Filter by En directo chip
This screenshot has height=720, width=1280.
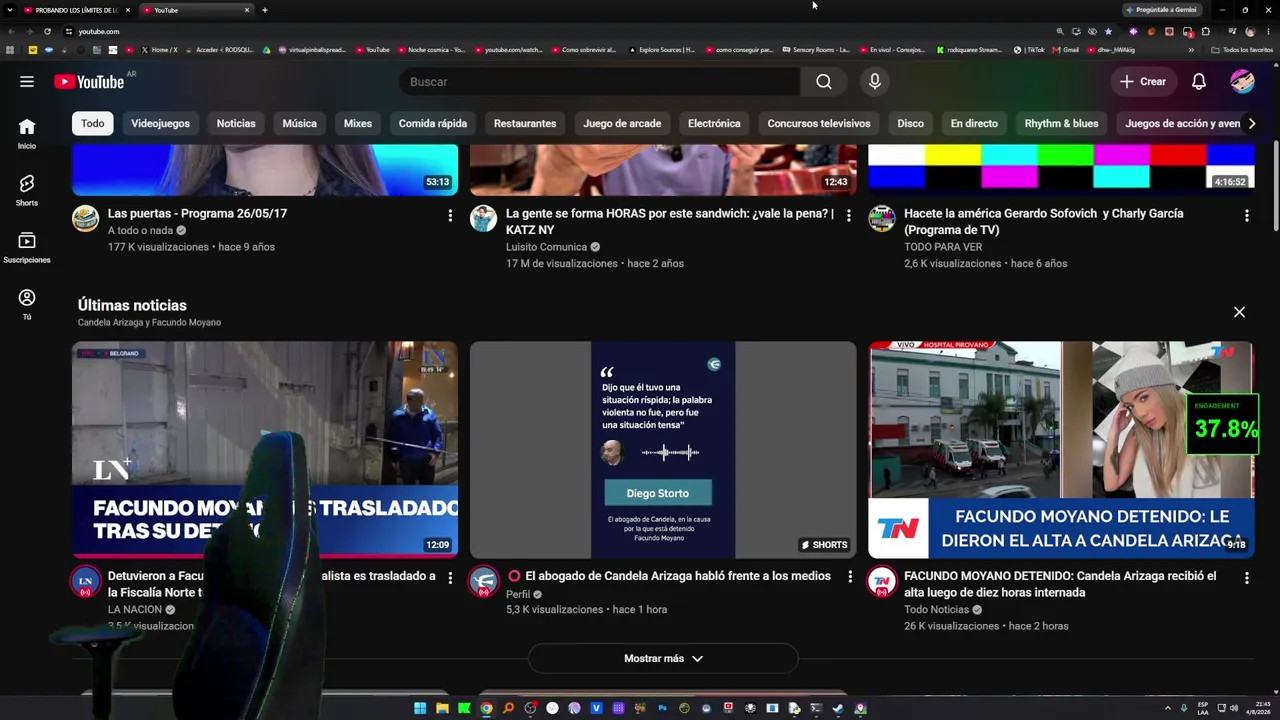pos(974,124)
